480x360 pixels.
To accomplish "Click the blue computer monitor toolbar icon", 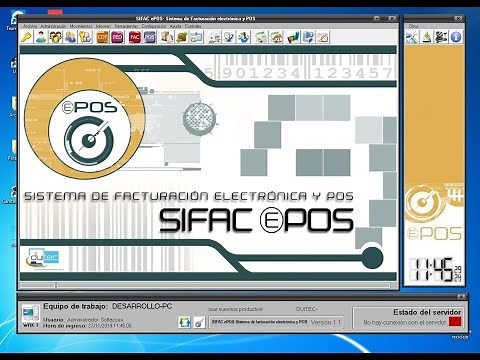I will [x=308, y=37].
